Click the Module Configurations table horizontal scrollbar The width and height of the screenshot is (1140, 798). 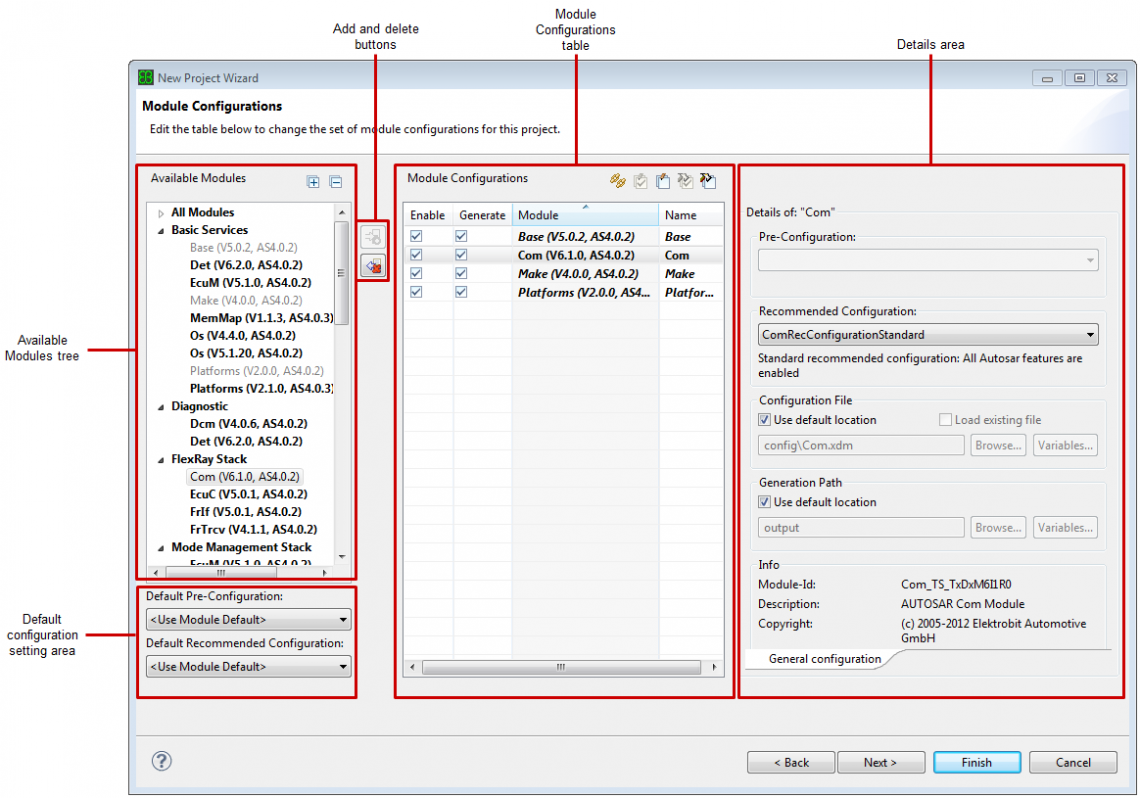pos(560,667)
